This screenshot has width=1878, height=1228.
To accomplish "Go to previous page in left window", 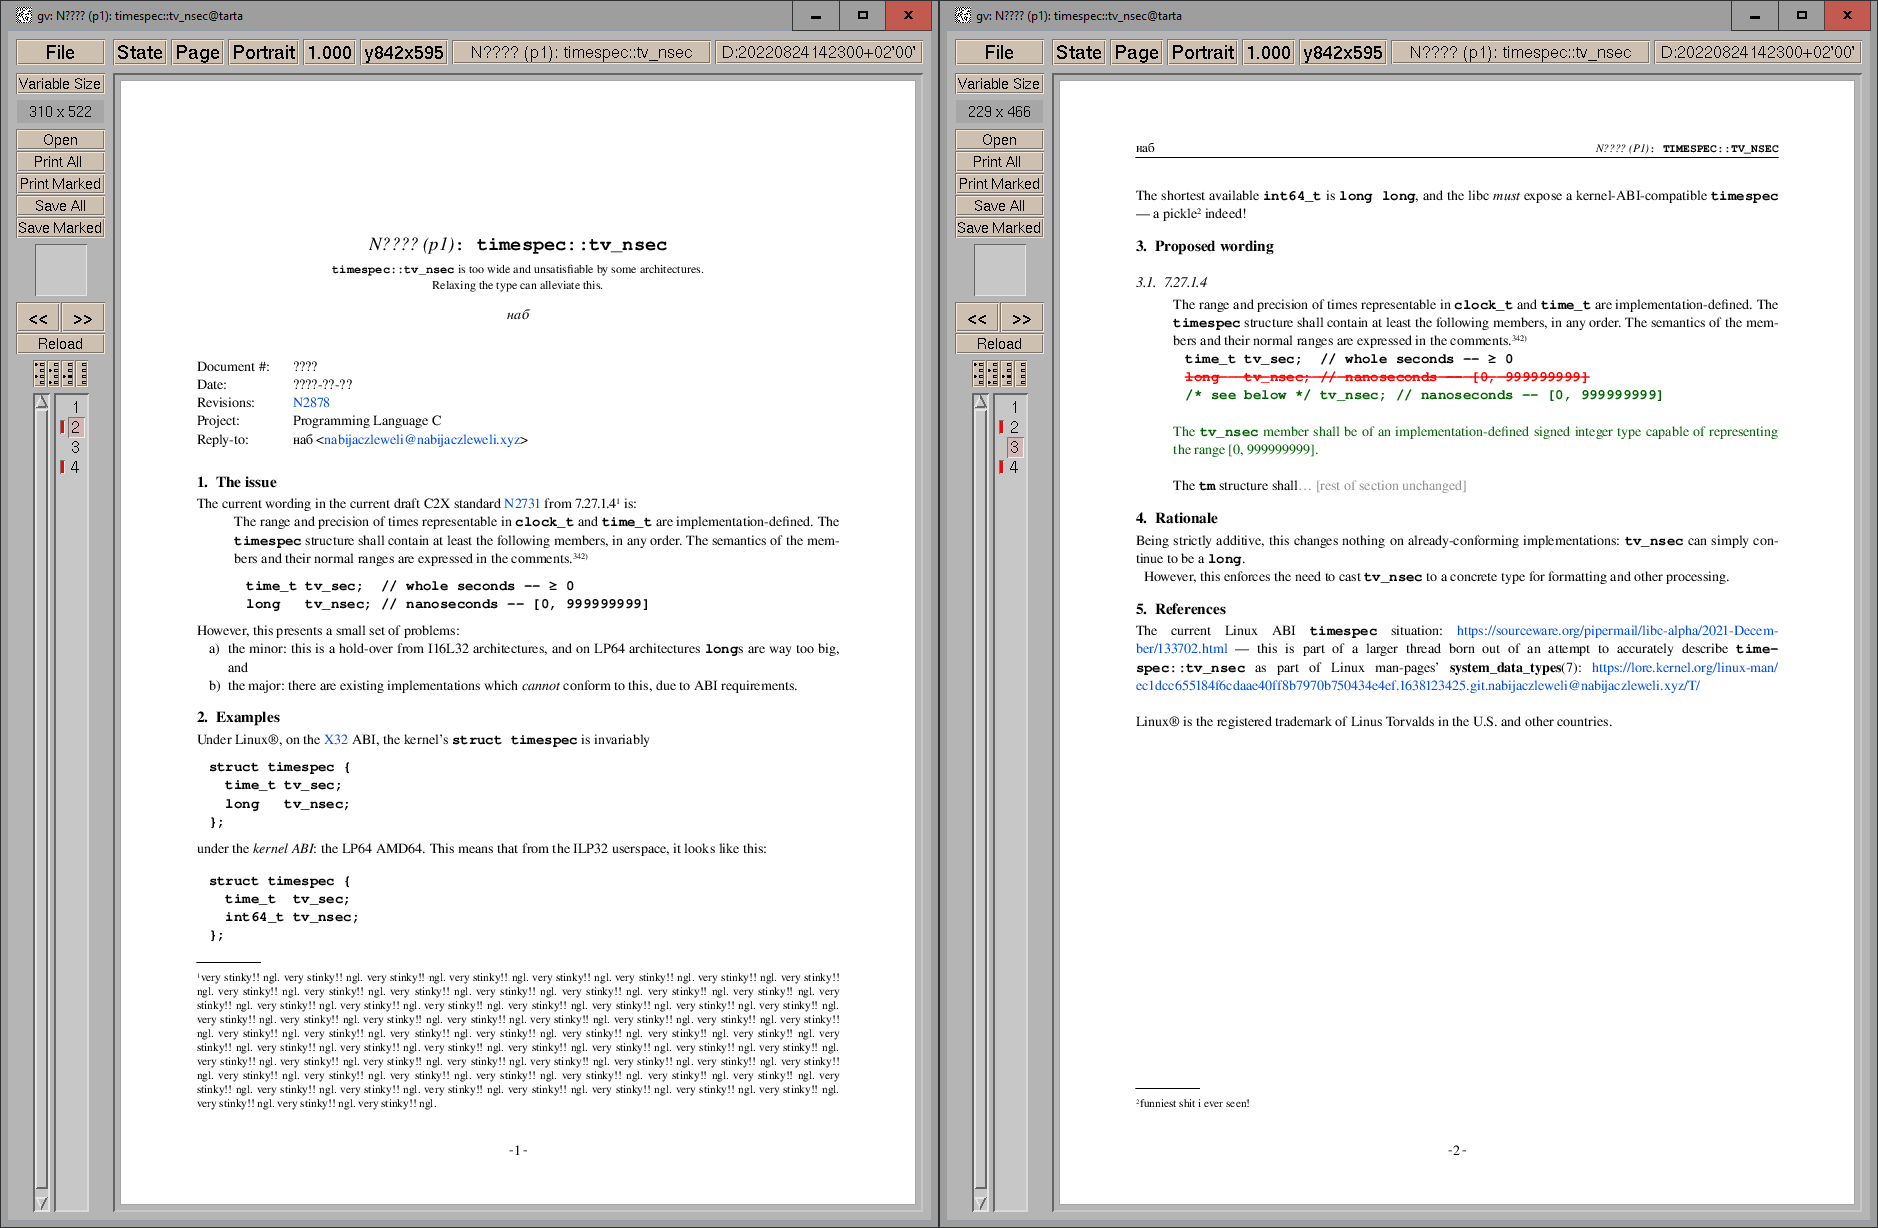I will click(x=38, y=318).
